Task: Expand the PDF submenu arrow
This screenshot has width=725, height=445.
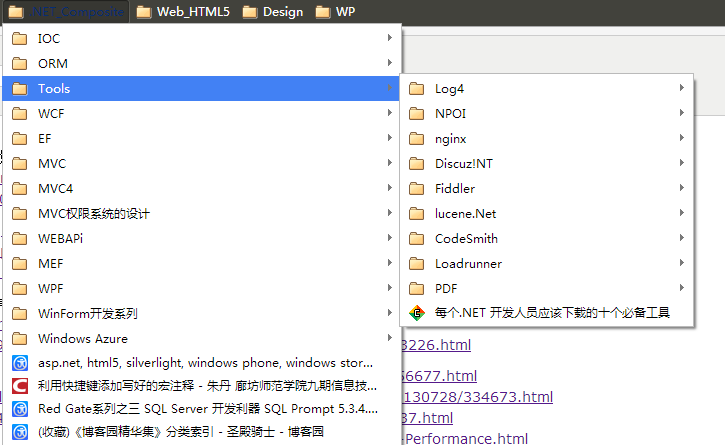Action: 682,287
